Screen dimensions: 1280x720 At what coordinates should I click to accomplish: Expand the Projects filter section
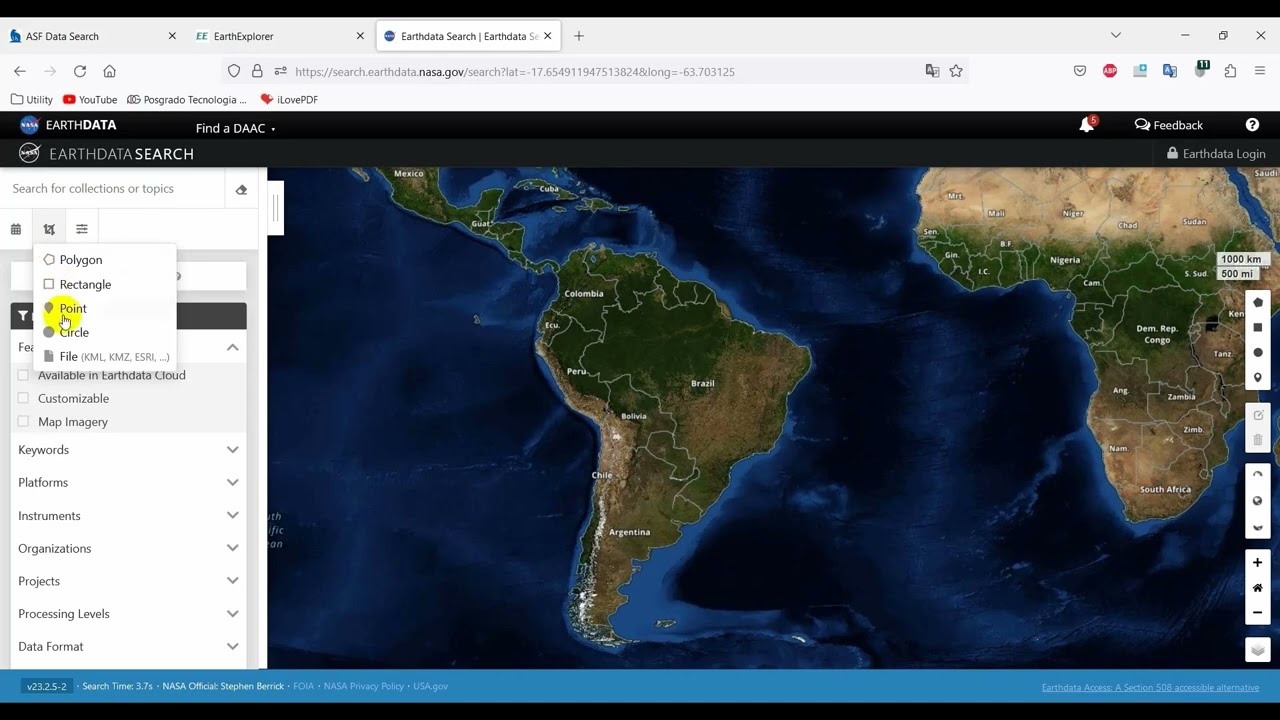click(x=128, y=581)
